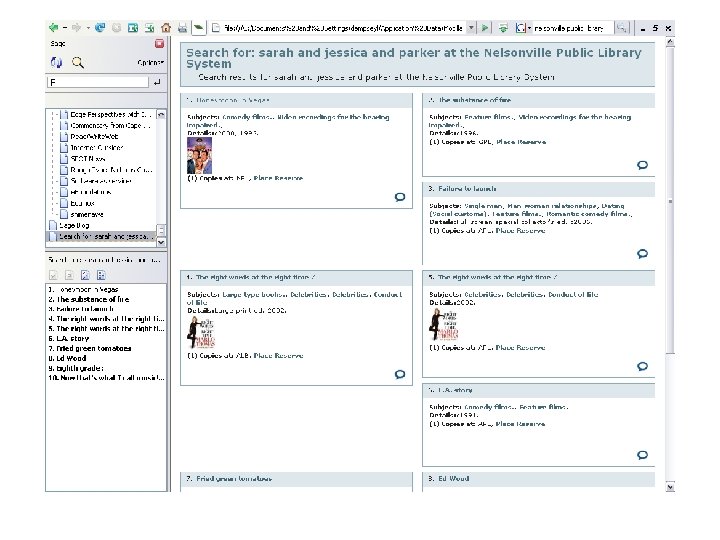Toggle the Sage sidebar leaf icon
This screenshot has height=540, width=720.
click(198, 28)
